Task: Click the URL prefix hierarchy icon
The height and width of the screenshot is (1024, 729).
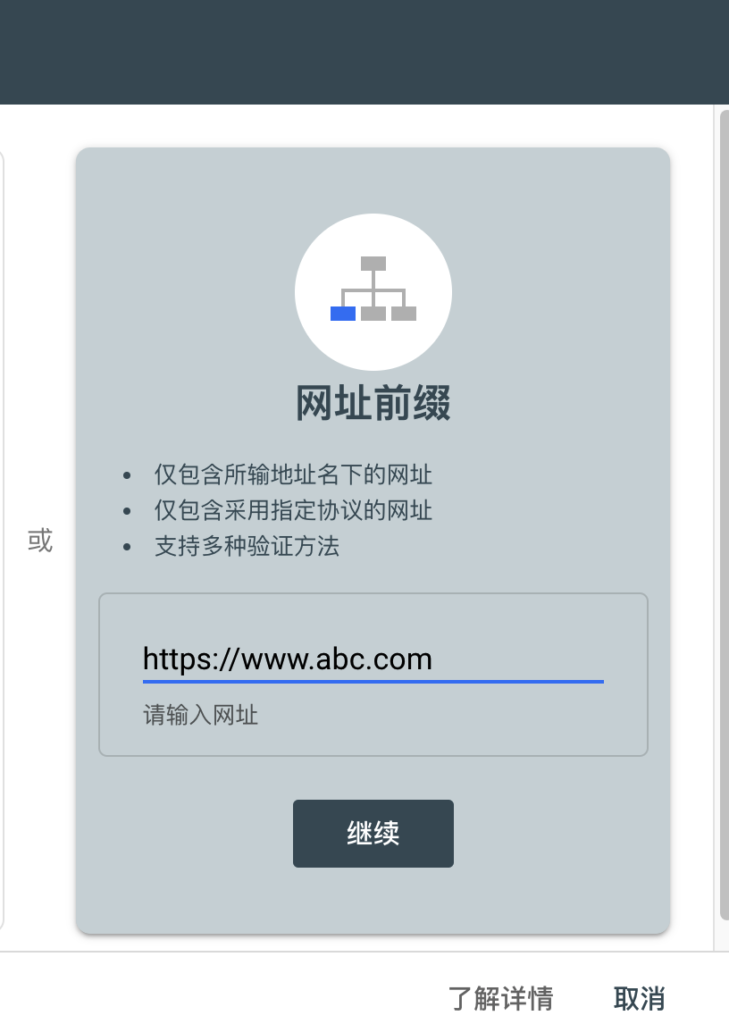Action: tap(373, 289)
